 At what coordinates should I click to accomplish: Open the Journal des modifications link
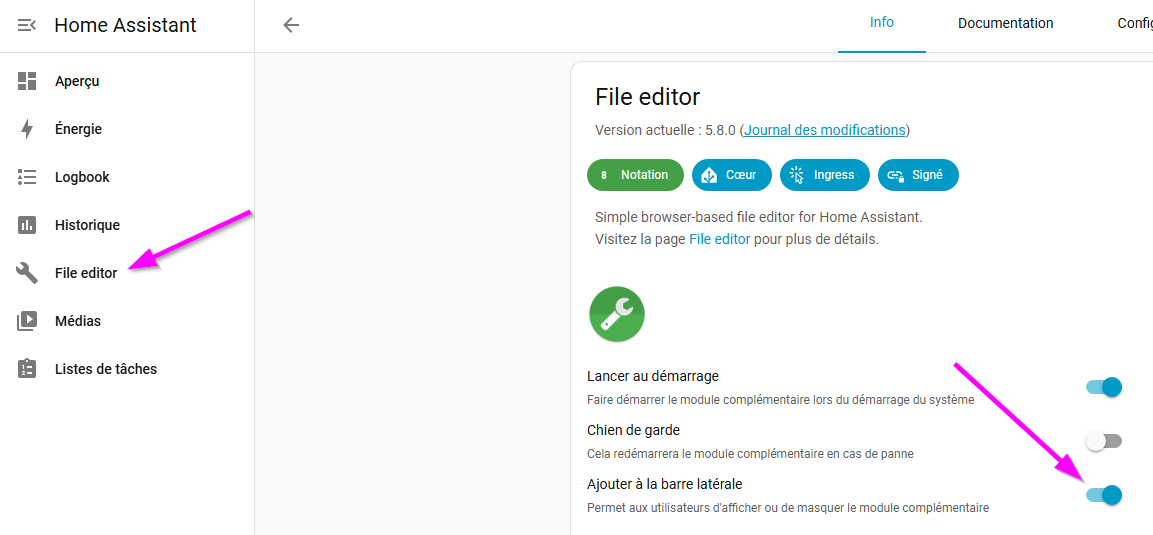click(824, 130)
